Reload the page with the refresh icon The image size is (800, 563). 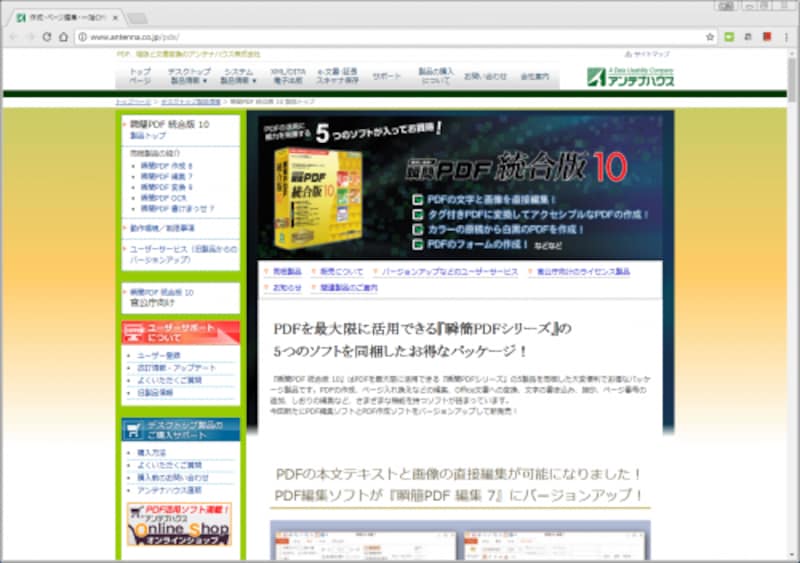[46, 37]
